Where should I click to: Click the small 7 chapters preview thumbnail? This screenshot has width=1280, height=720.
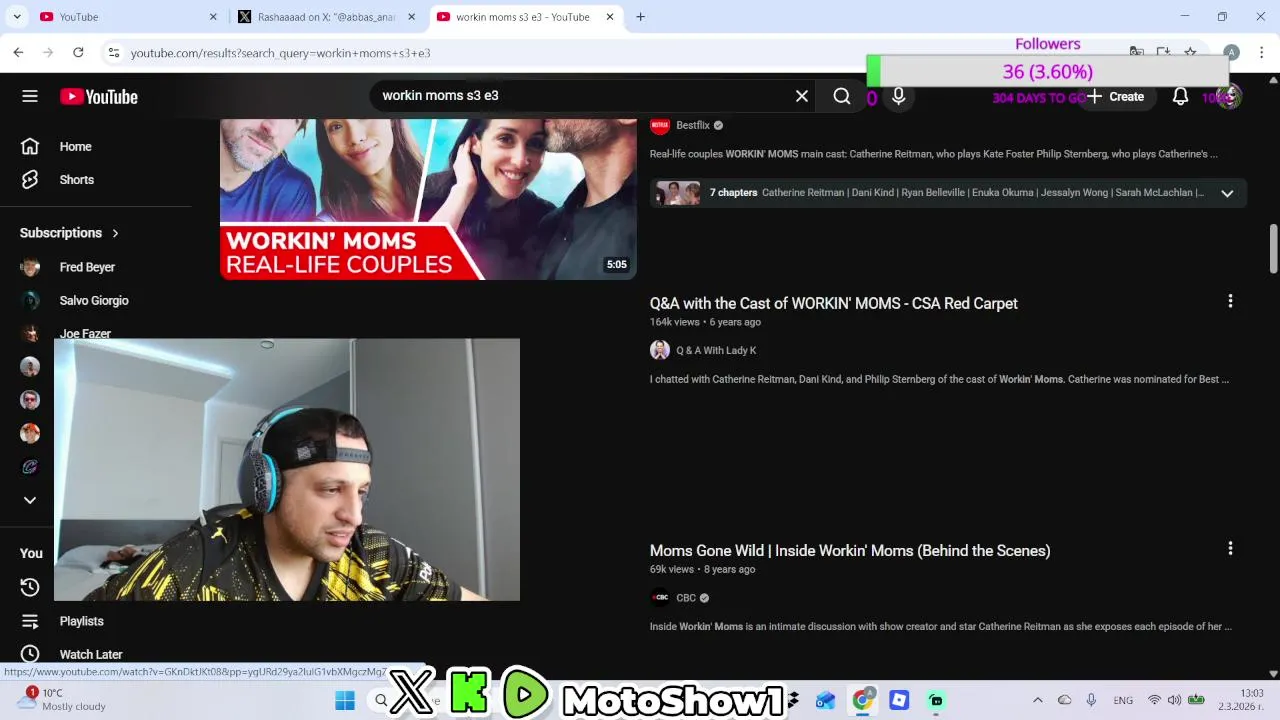point(678,193)
